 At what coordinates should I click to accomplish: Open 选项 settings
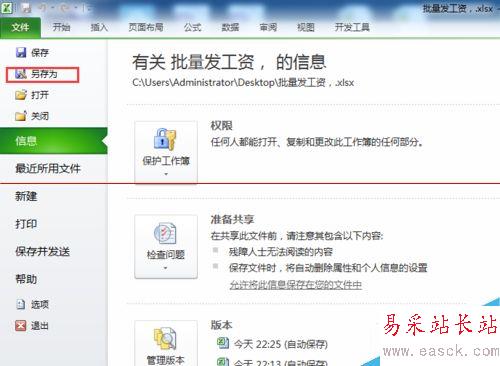click(40, 304)
